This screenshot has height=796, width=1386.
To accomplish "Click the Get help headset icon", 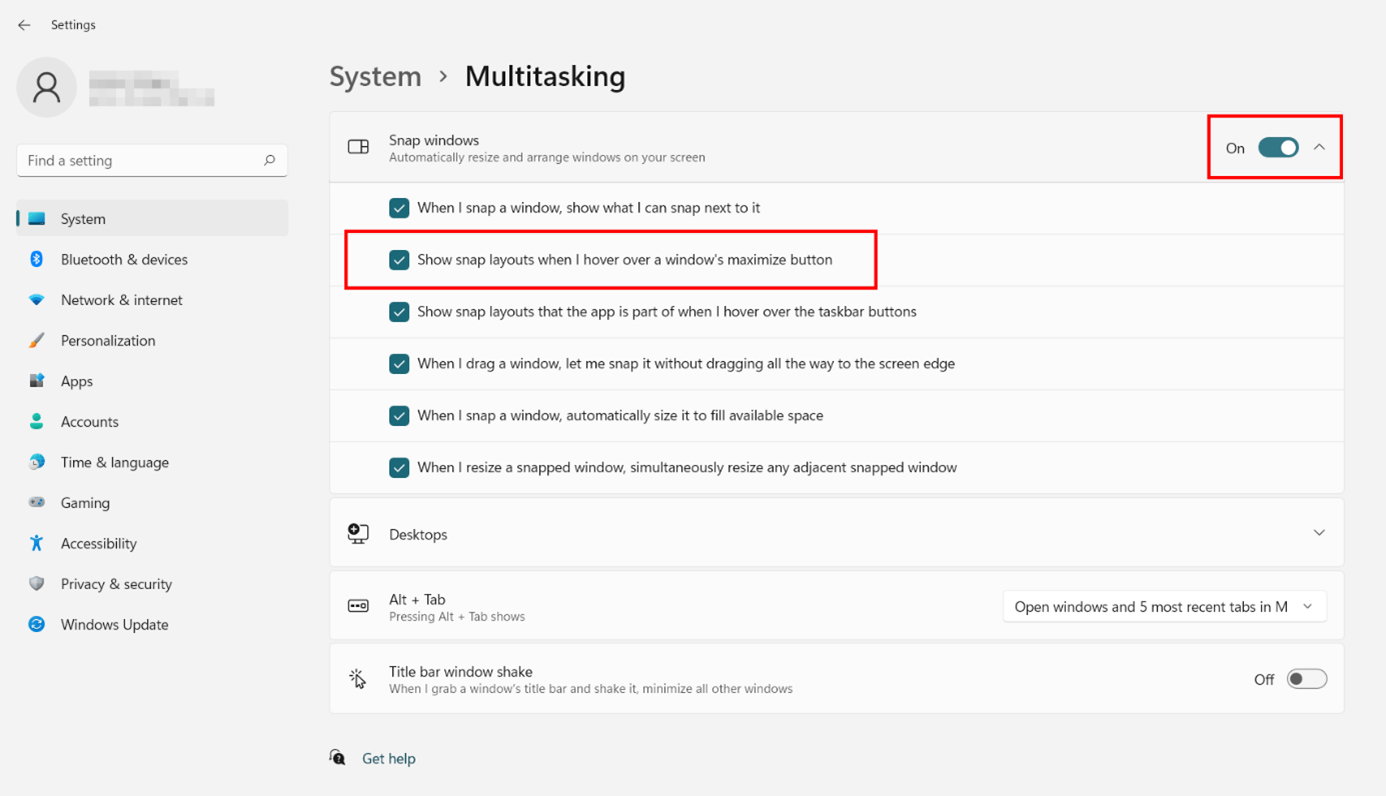I will (x=338, y=757).
